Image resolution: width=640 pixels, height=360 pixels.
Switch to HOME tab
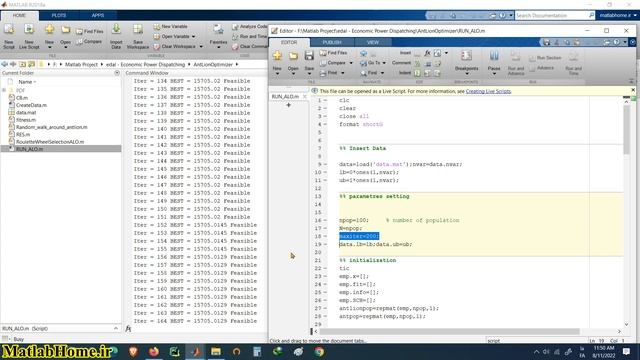19,16
